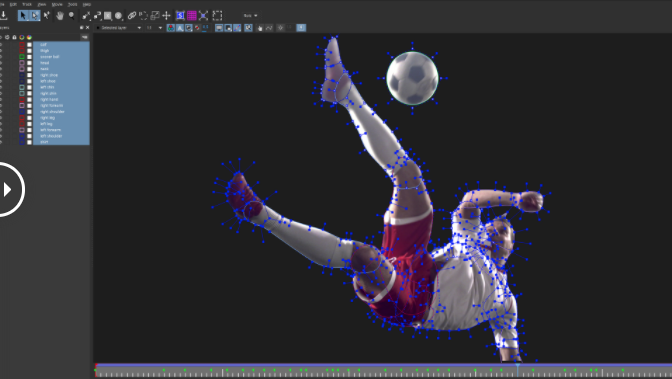Select the Add Point tool
The image size is (672, 379).
click(46, 16)
